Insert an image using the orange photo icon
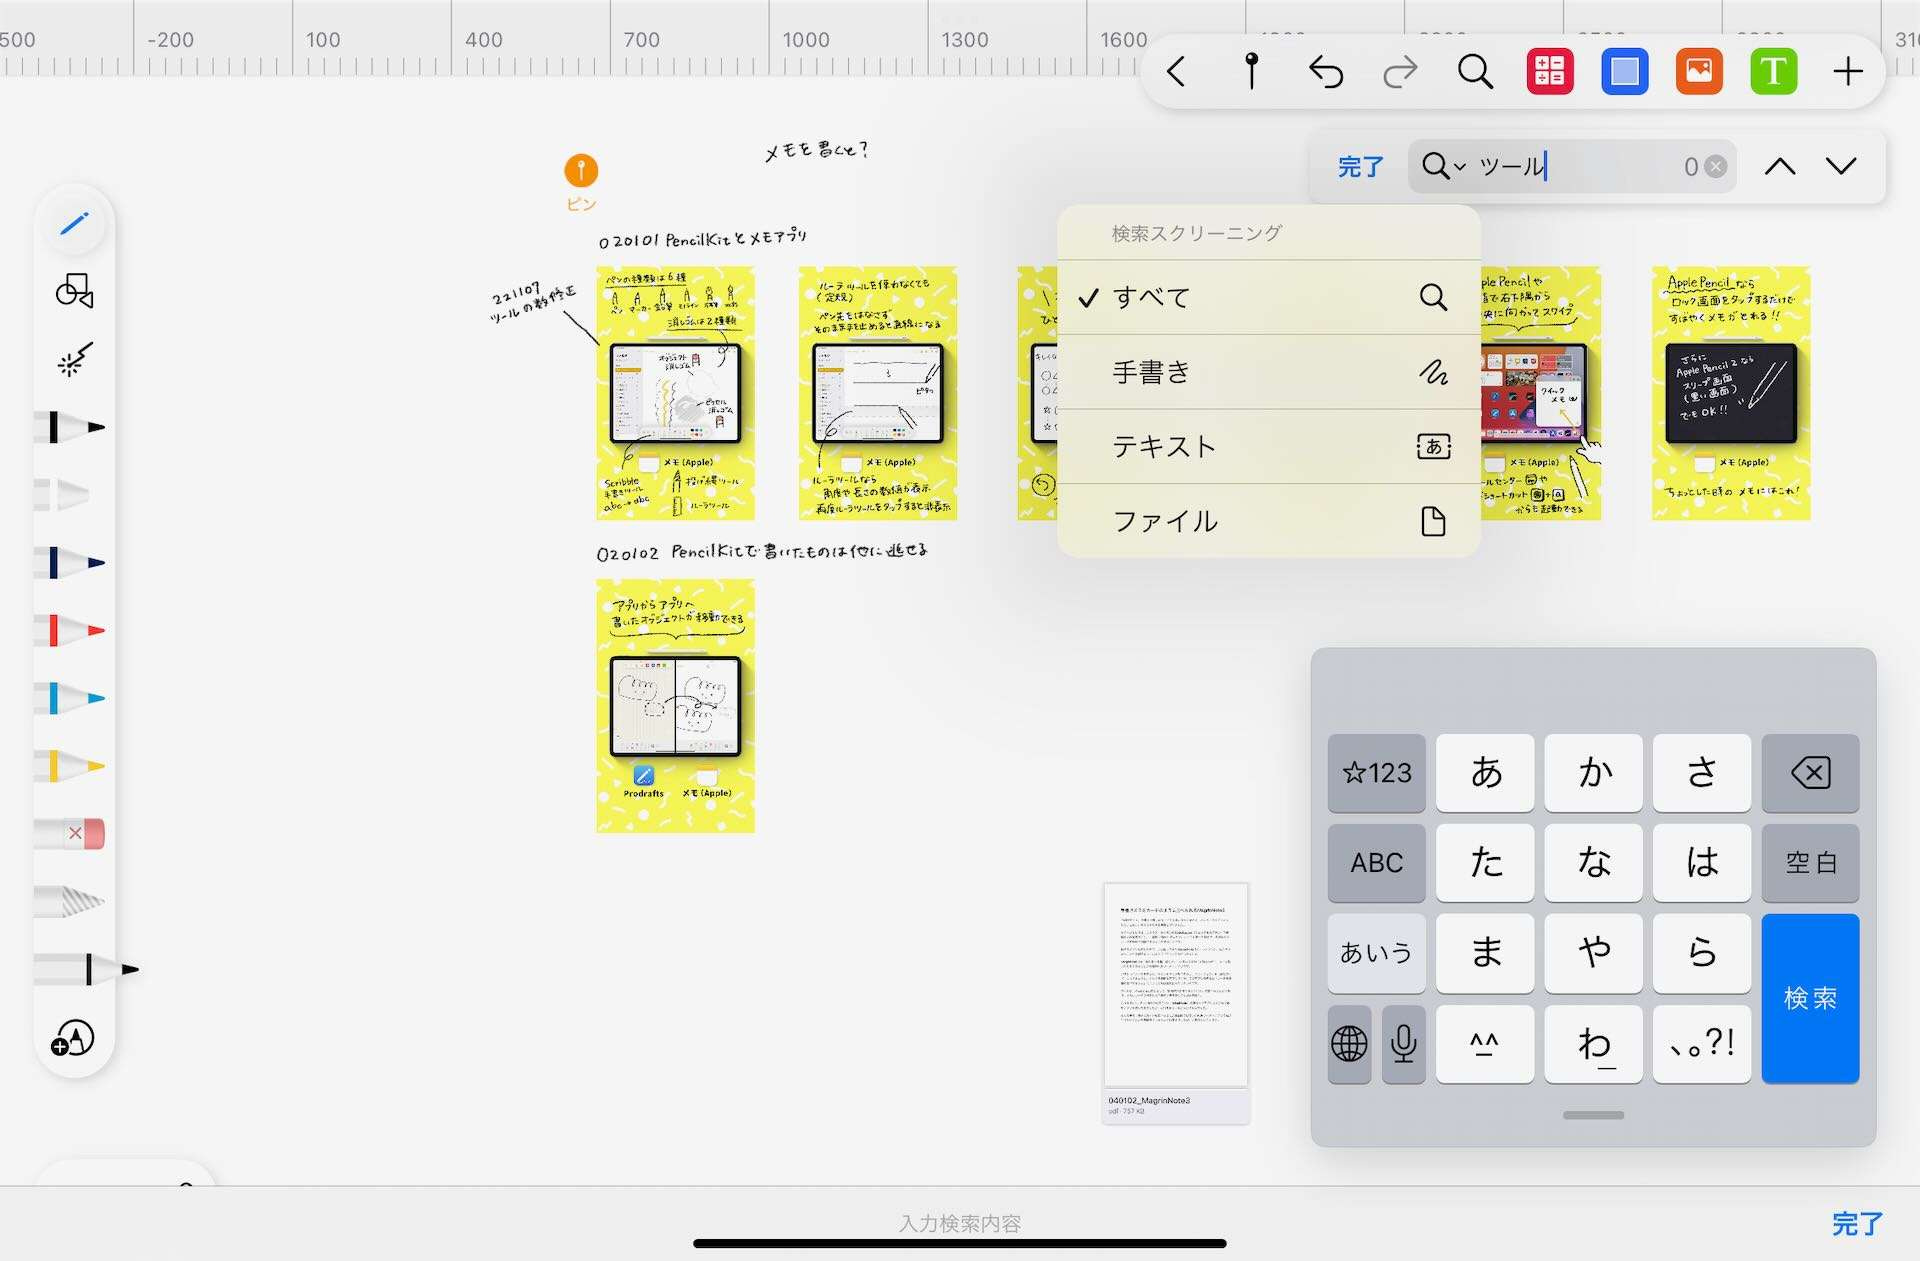 click(x=1700, y=71)
